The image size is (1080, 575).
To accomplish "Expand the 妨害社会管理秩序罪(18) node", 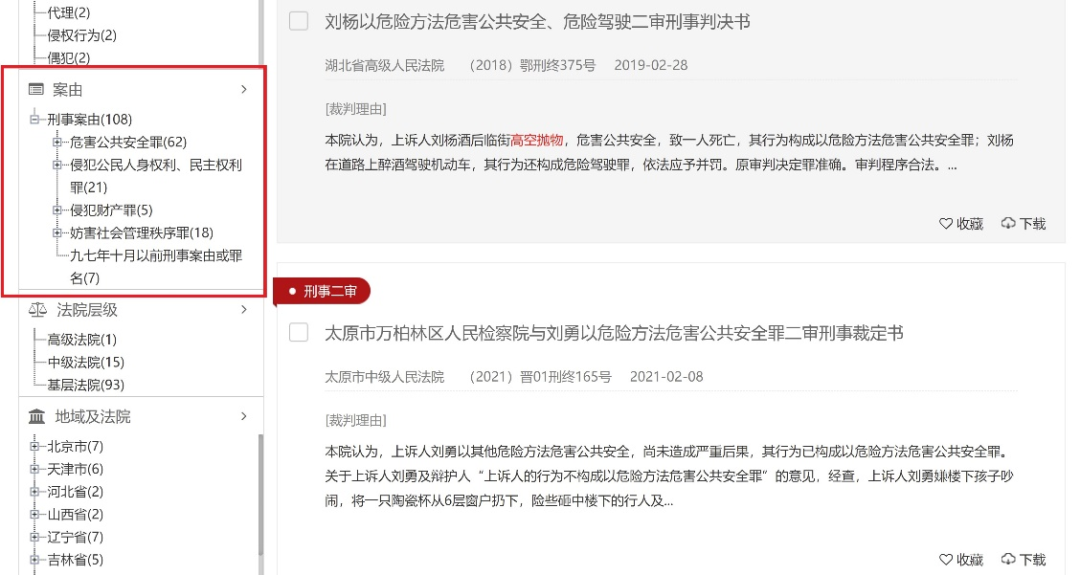I will [58, 233].
